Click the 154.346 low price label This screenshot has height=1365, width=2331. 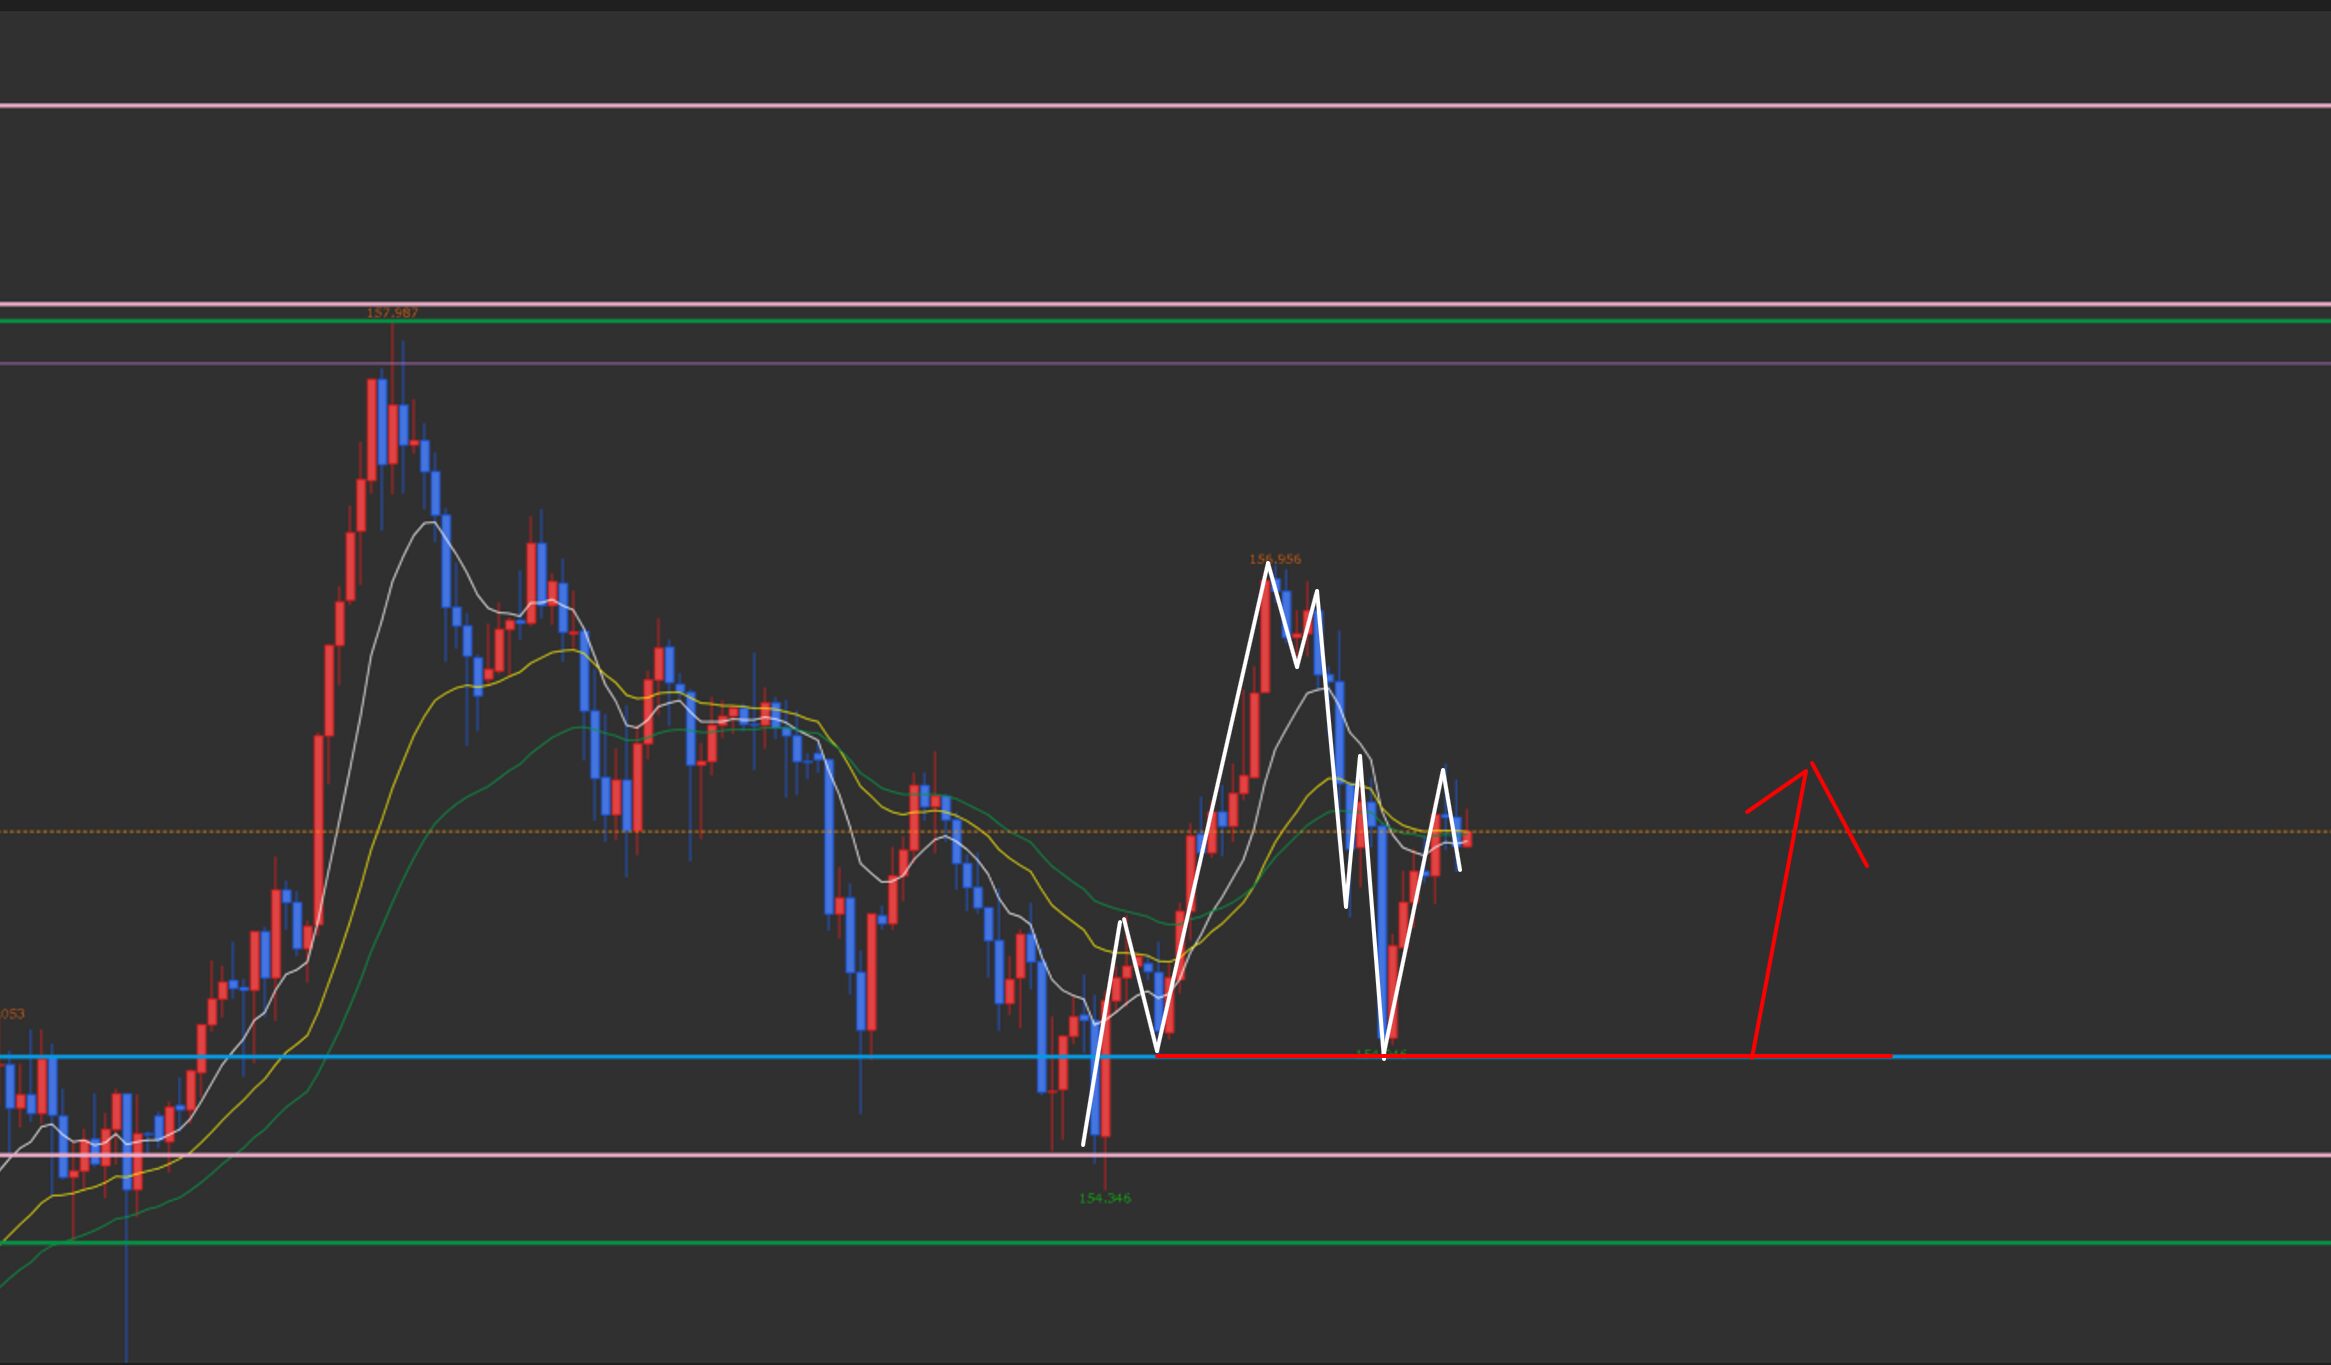(1105, 1198)
